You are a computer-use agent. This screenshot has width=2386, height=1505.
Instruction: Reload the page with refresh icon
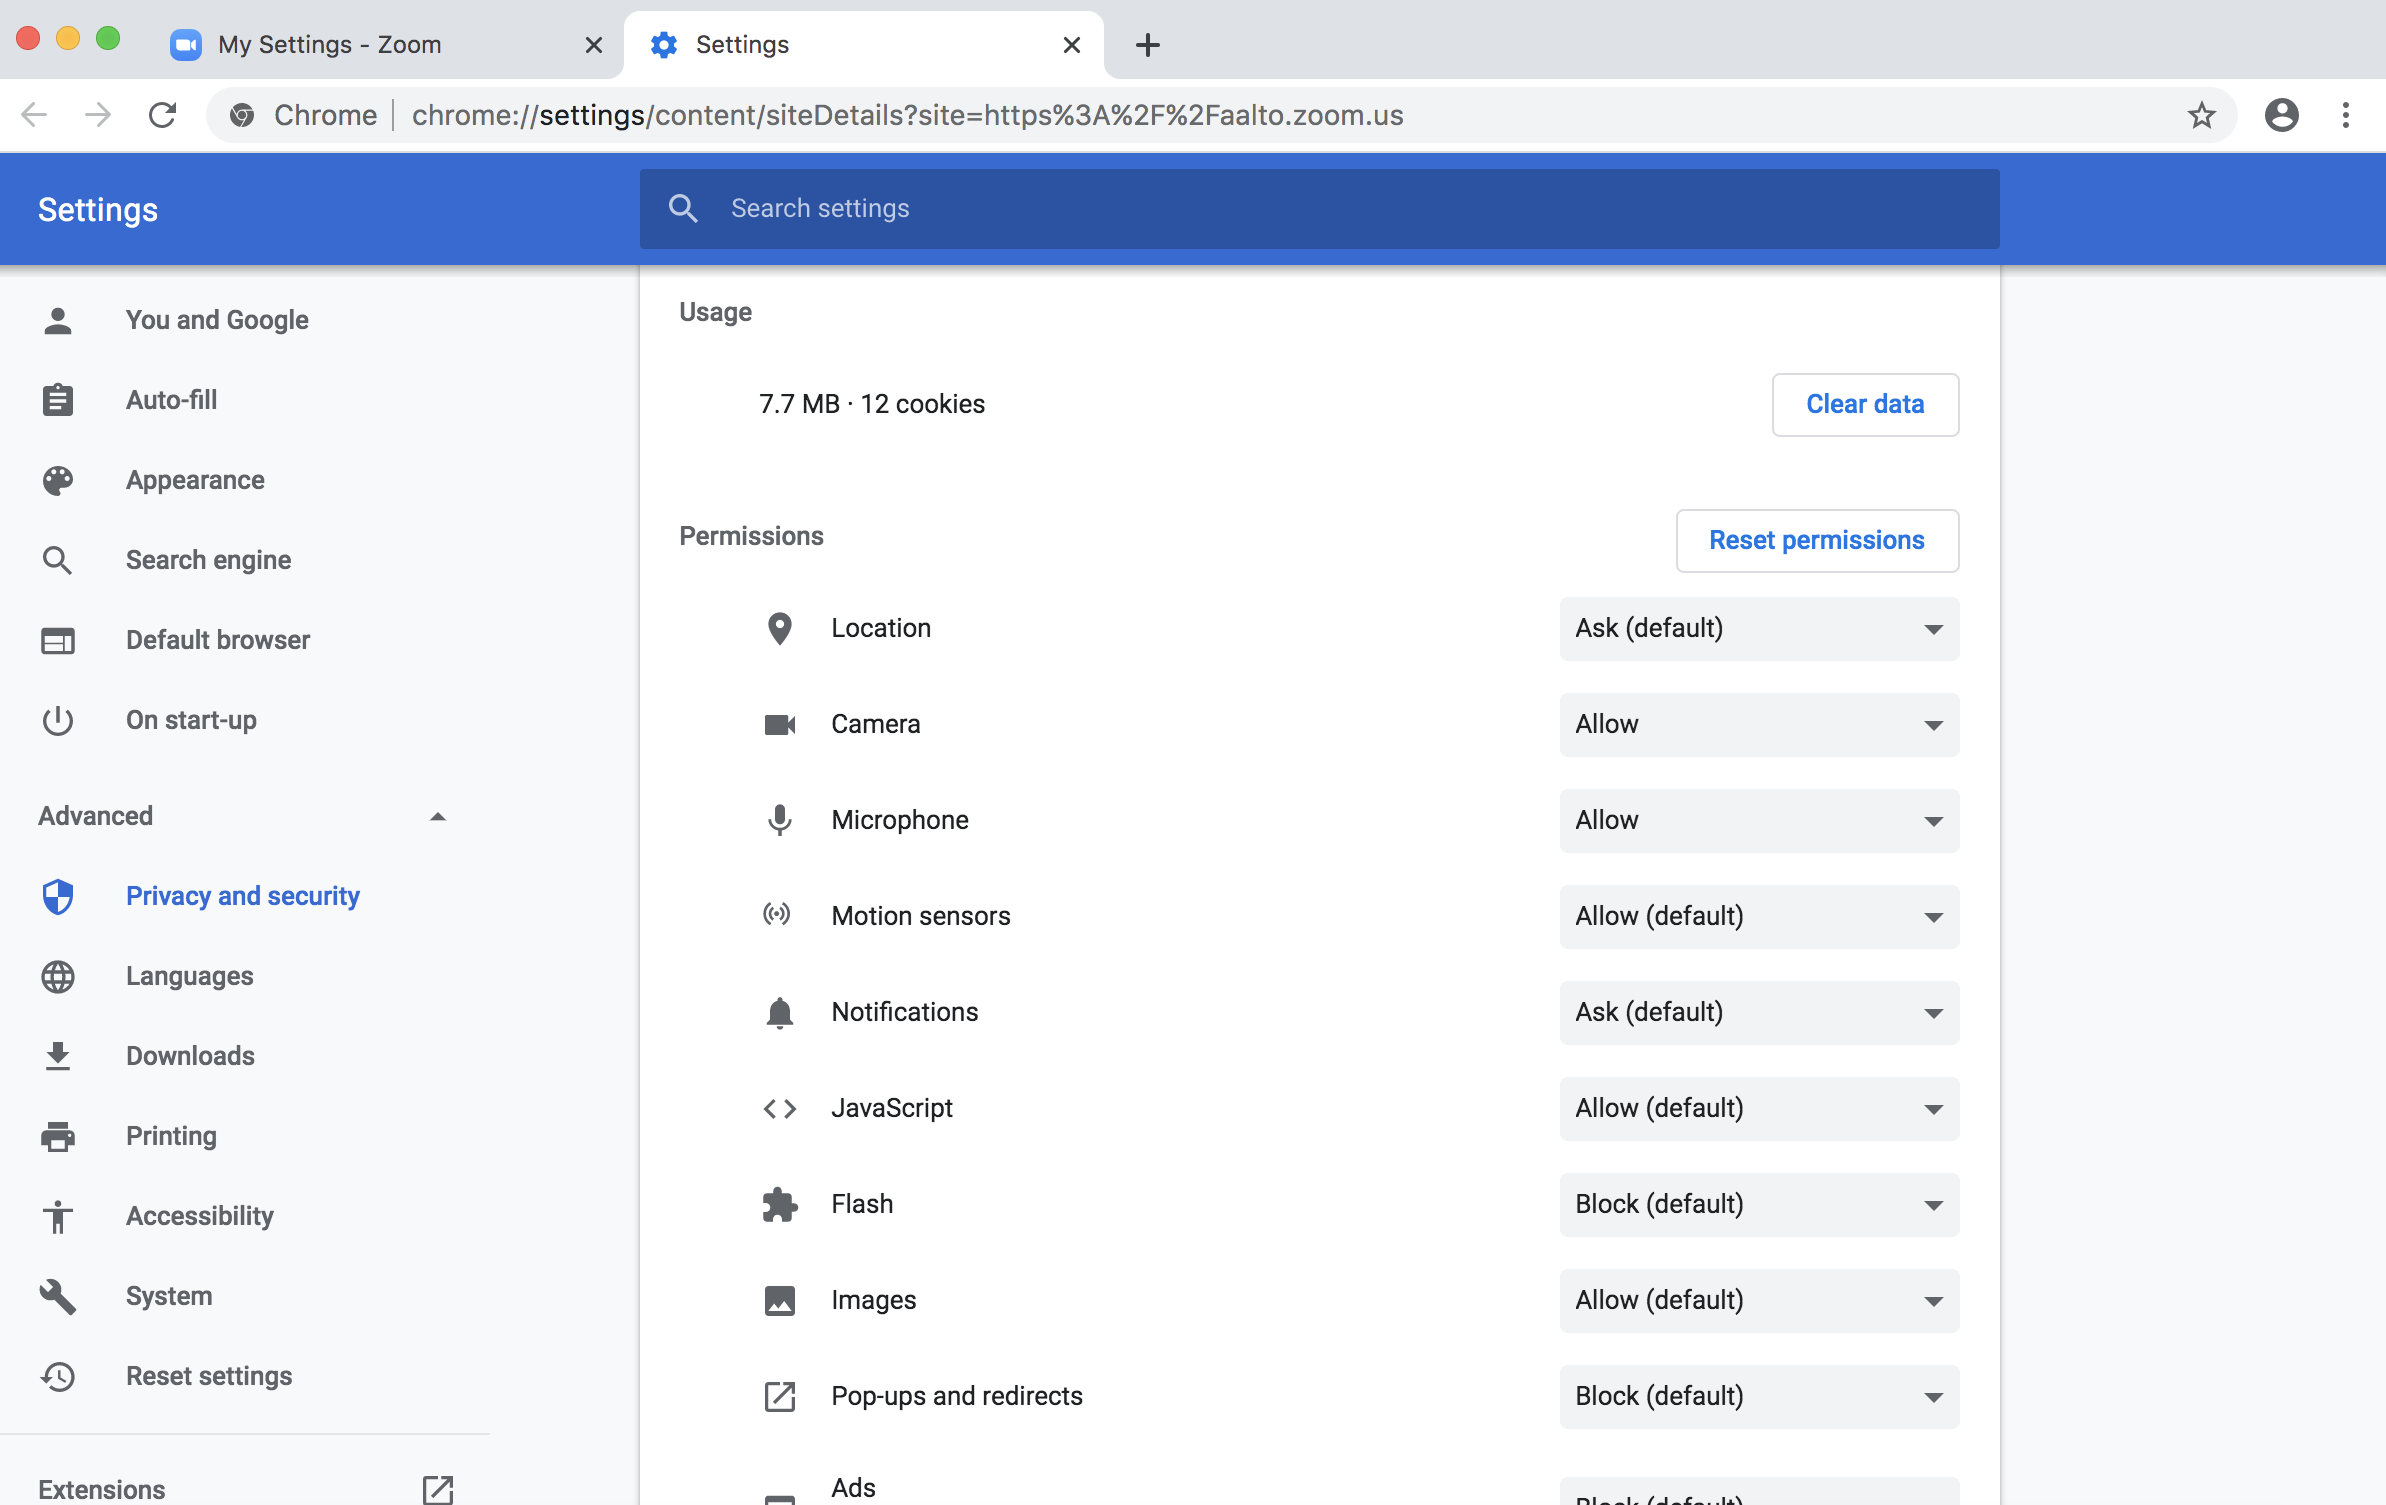tap(162, 115)
